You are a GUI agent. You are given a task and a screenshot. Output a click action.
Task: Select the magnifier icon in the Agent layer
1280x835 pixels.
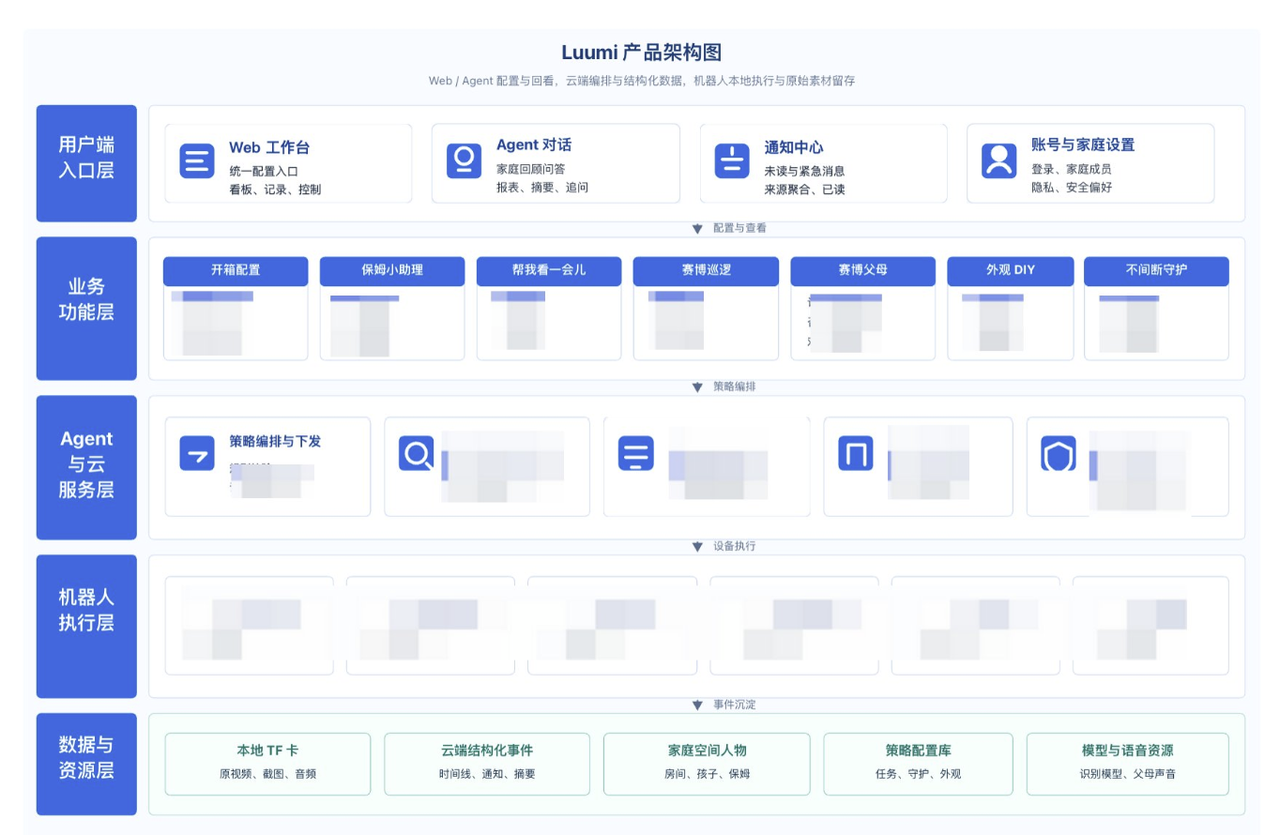pos(417,453)
